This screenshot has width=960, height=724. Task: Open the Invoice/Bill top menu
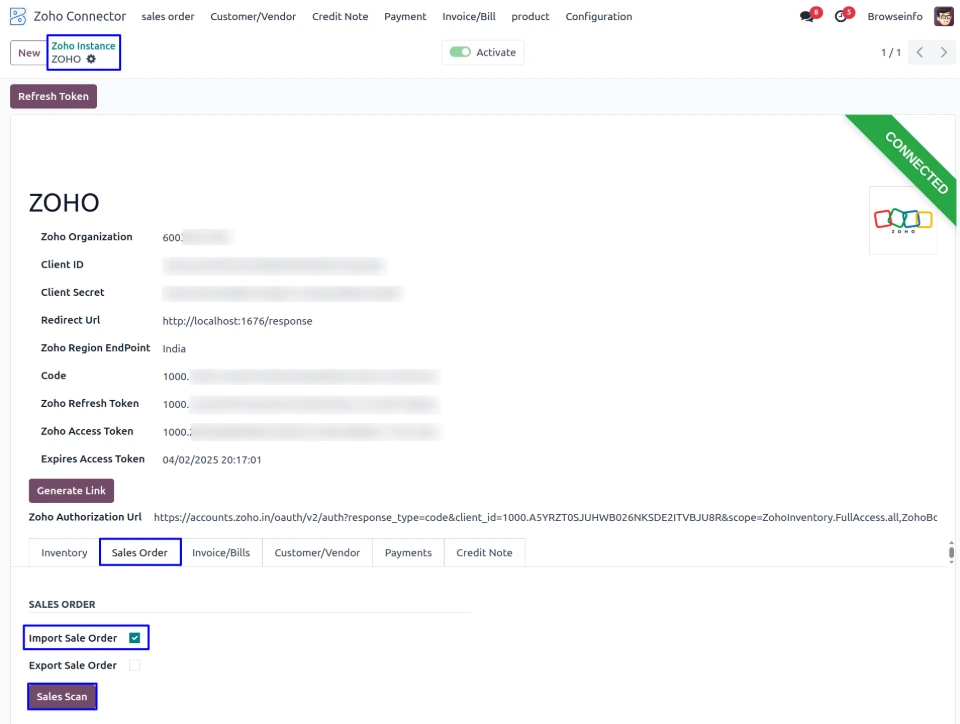click(x=468, y=17)
